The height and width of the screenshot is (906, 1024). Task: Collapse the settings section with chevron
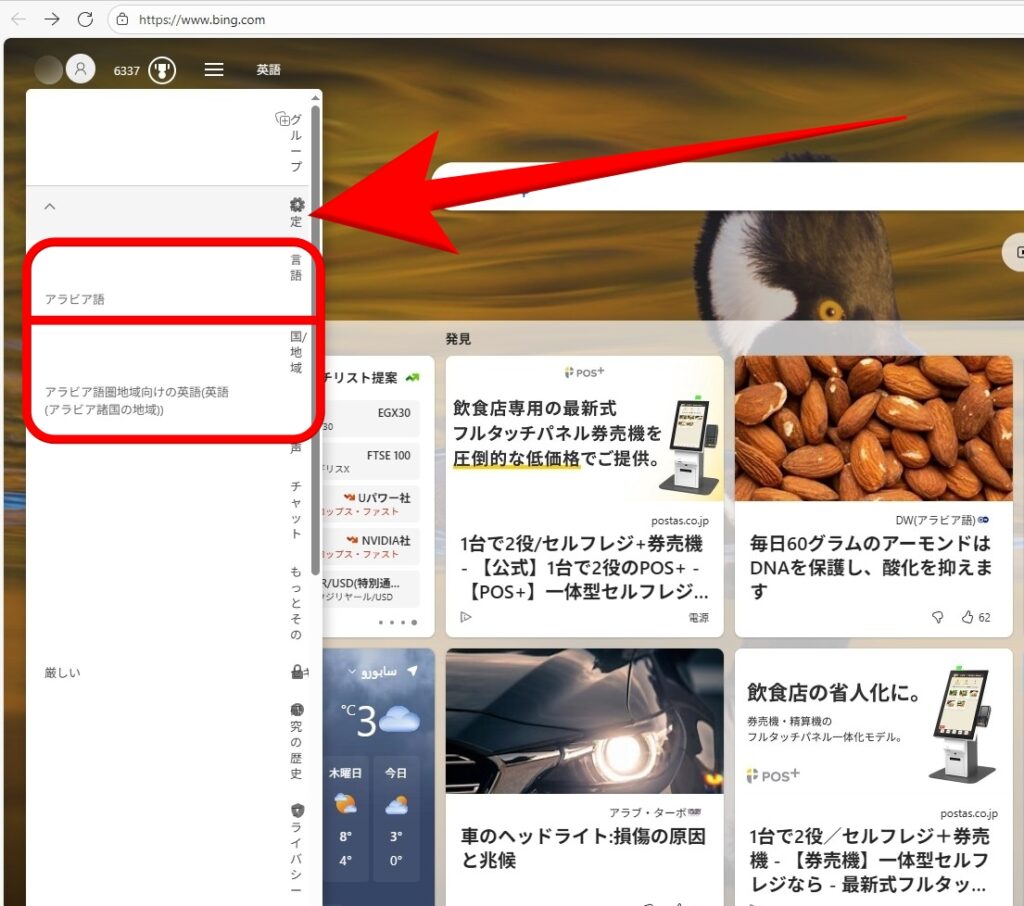[x=50, y=206]
